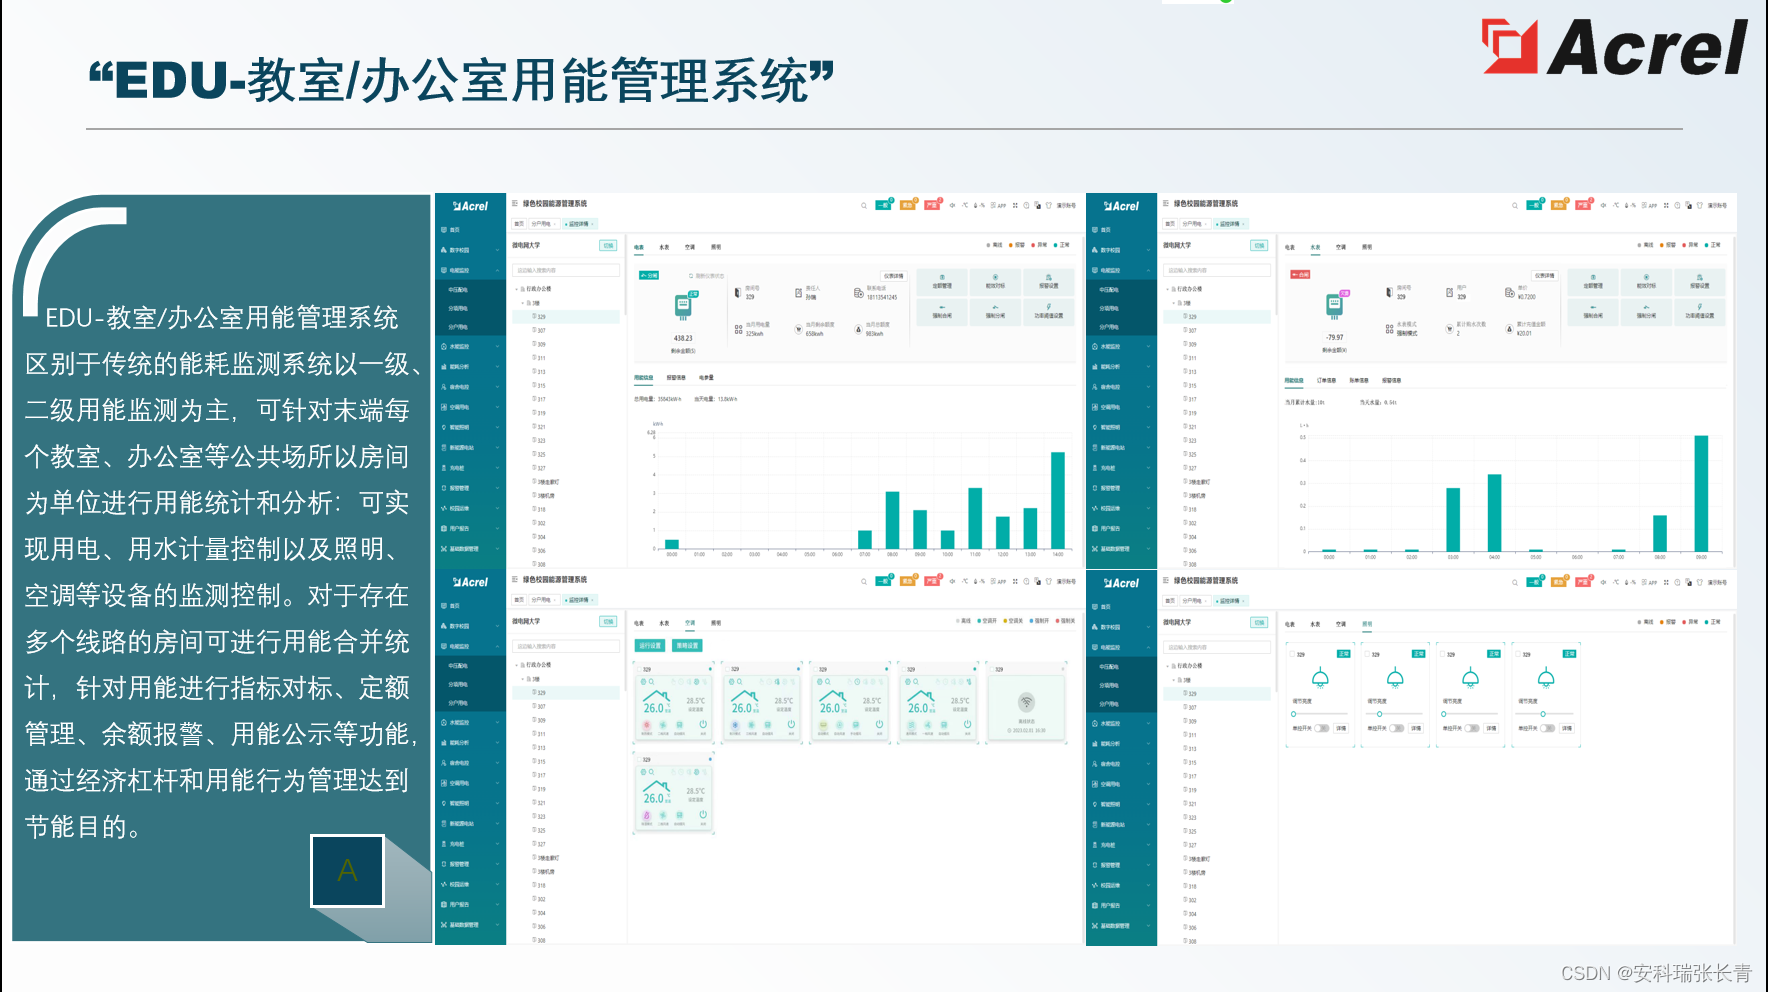Image resolution: width=1768 pixels, height=992 pixels.
Task: Open red 严重 alarm badge in electric-meter screenshot
Action: tap(932, 205)
